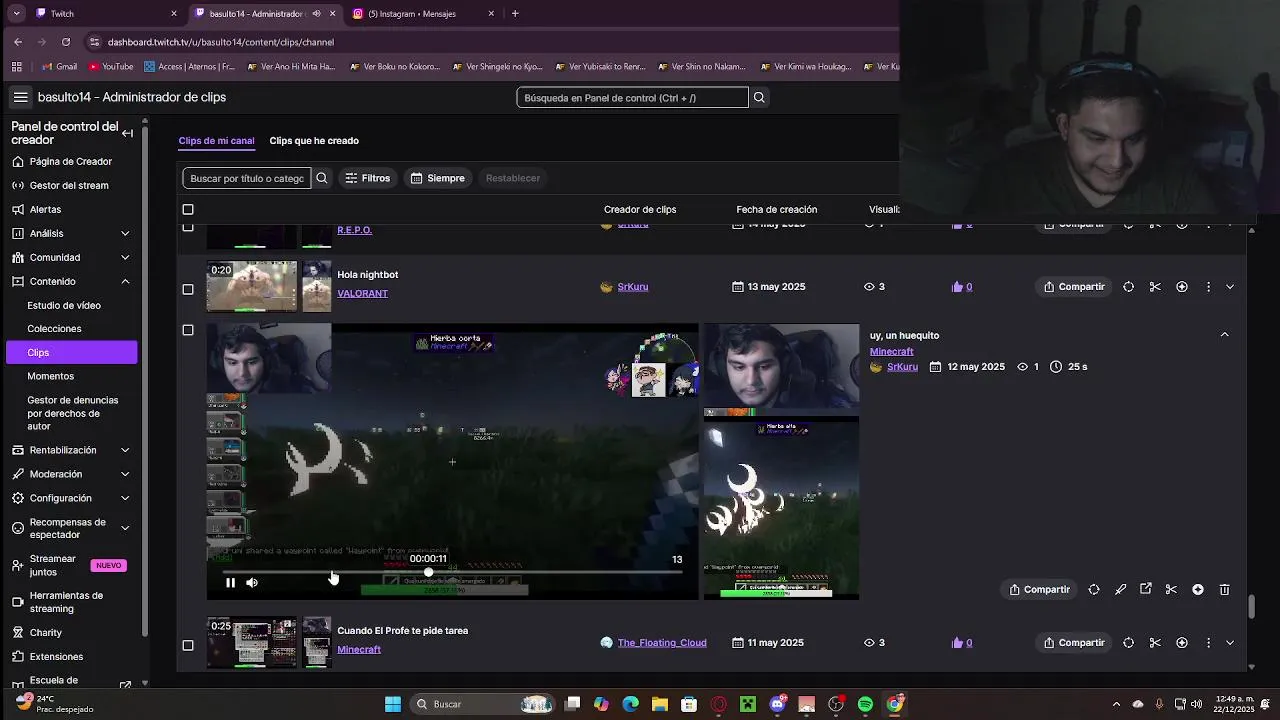Expand the Hola nightbot clip row

point(1230,287)
